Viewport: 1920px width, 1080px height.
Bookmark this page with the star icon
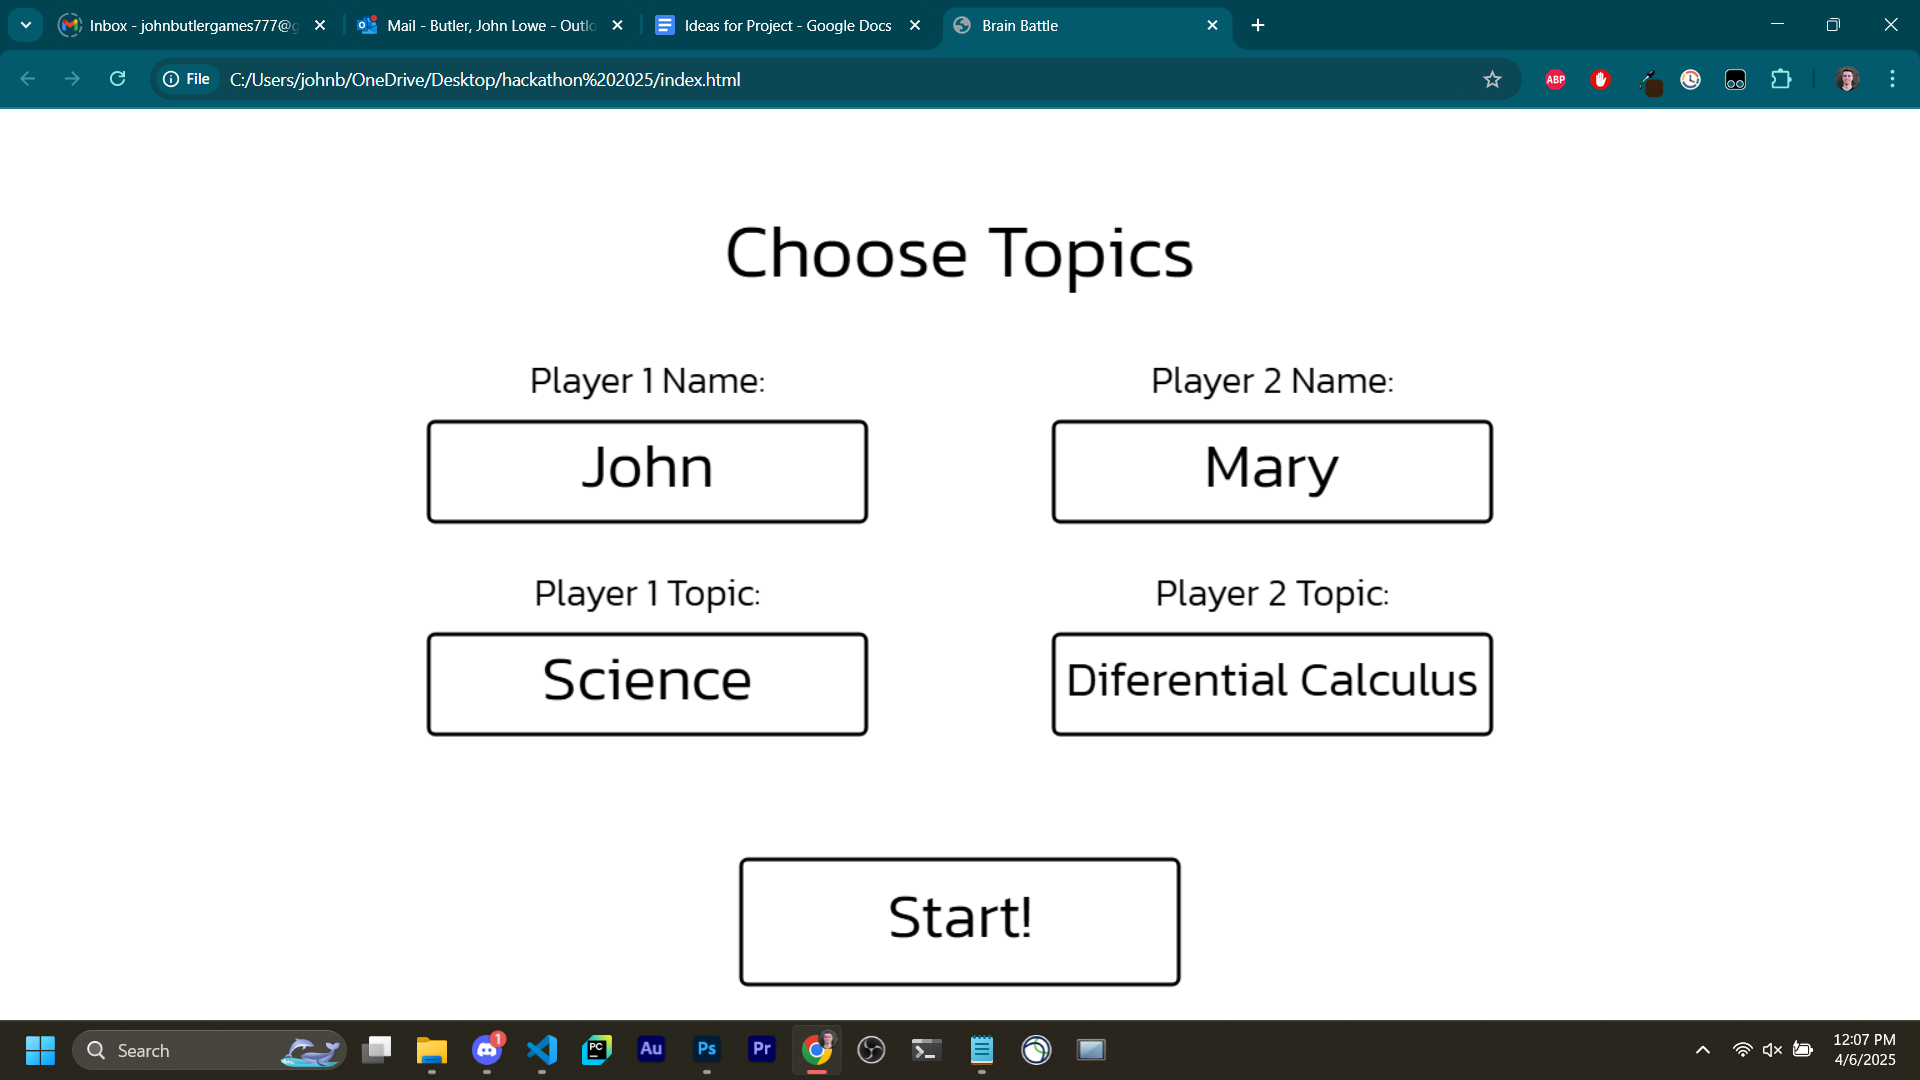click(1492, 79)
